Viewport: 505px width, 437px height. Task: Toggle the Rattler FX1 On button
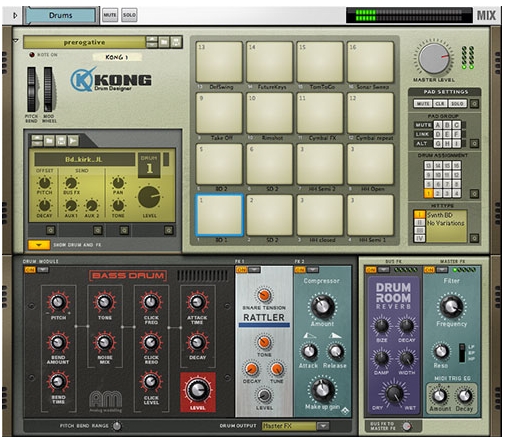pos(241,270)
